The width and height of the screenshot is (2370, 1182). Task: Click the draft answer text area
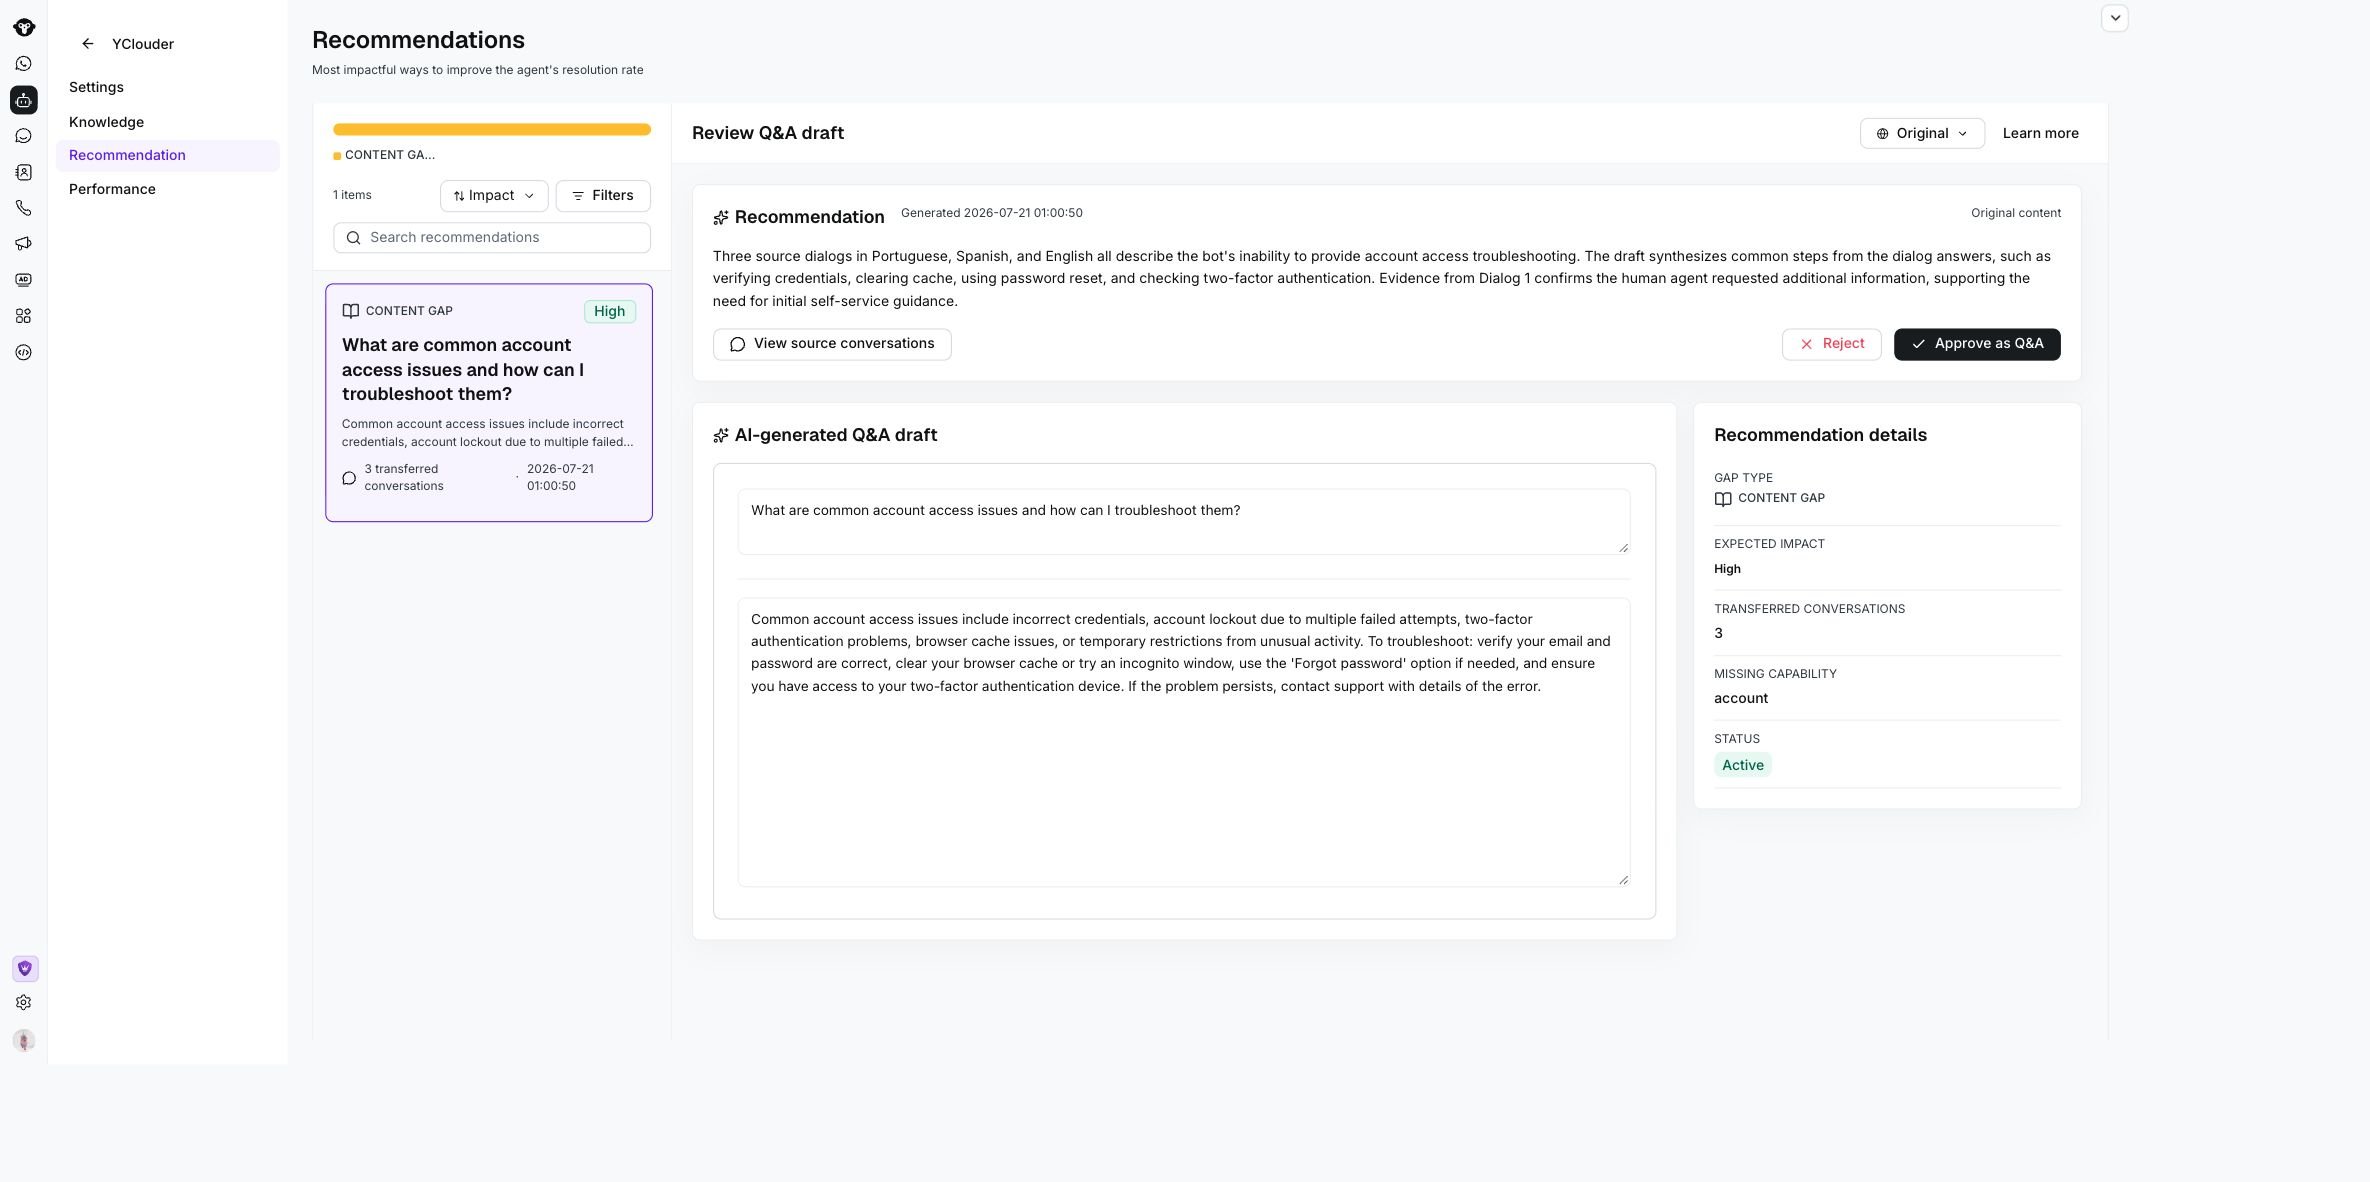tap(1184, 742)
